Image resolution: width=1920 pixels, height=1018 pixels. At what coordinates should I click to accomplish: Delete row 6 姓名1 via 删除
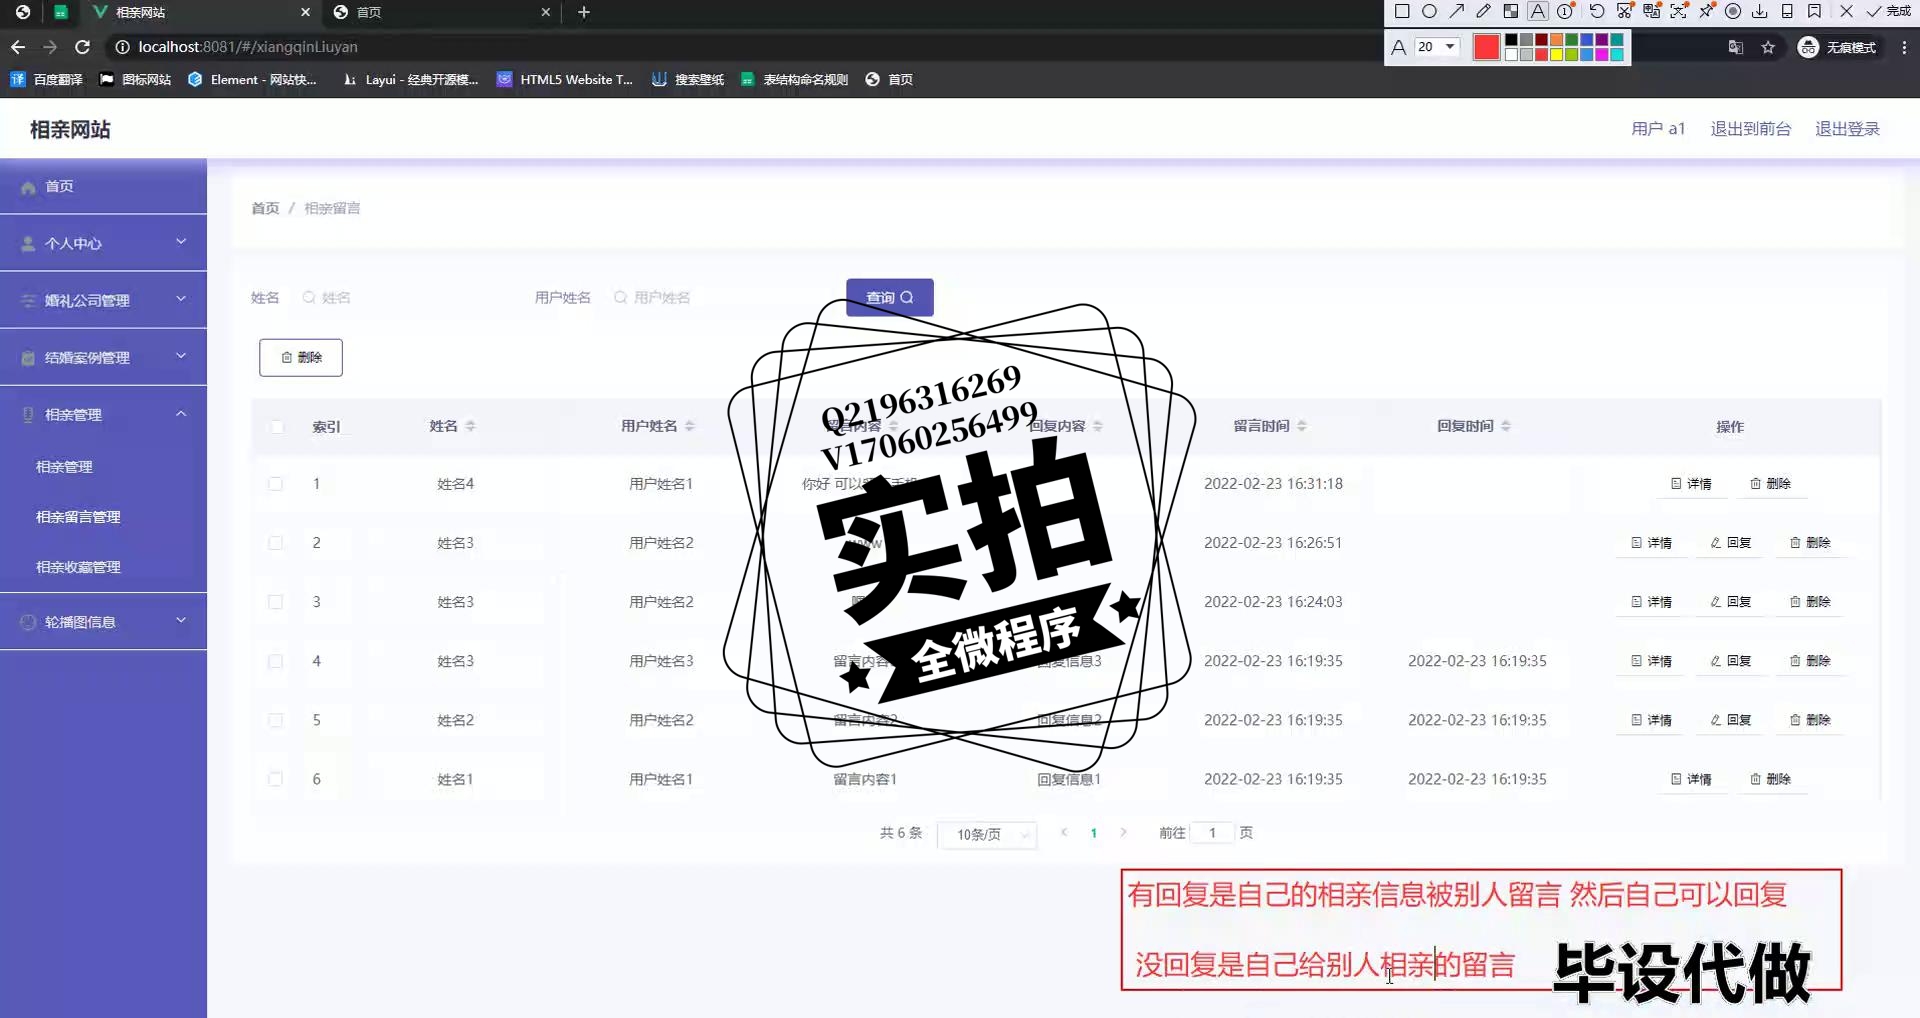[1770, 779]
